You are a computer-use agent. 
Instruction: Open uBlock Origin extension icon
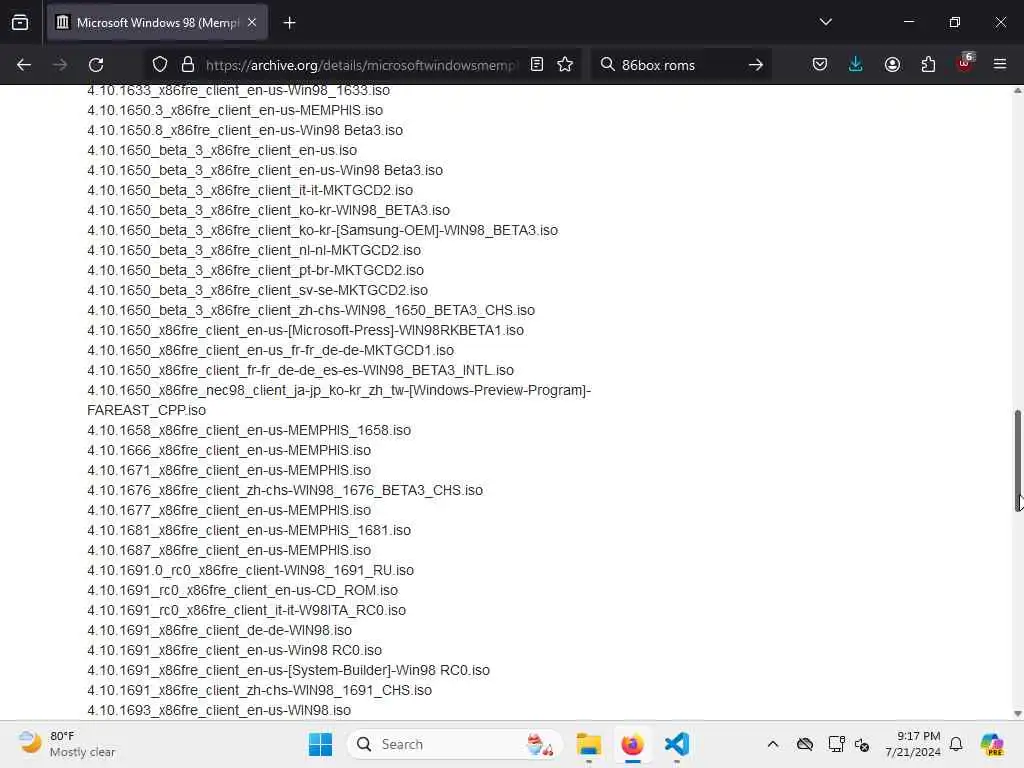pos(965,63)
